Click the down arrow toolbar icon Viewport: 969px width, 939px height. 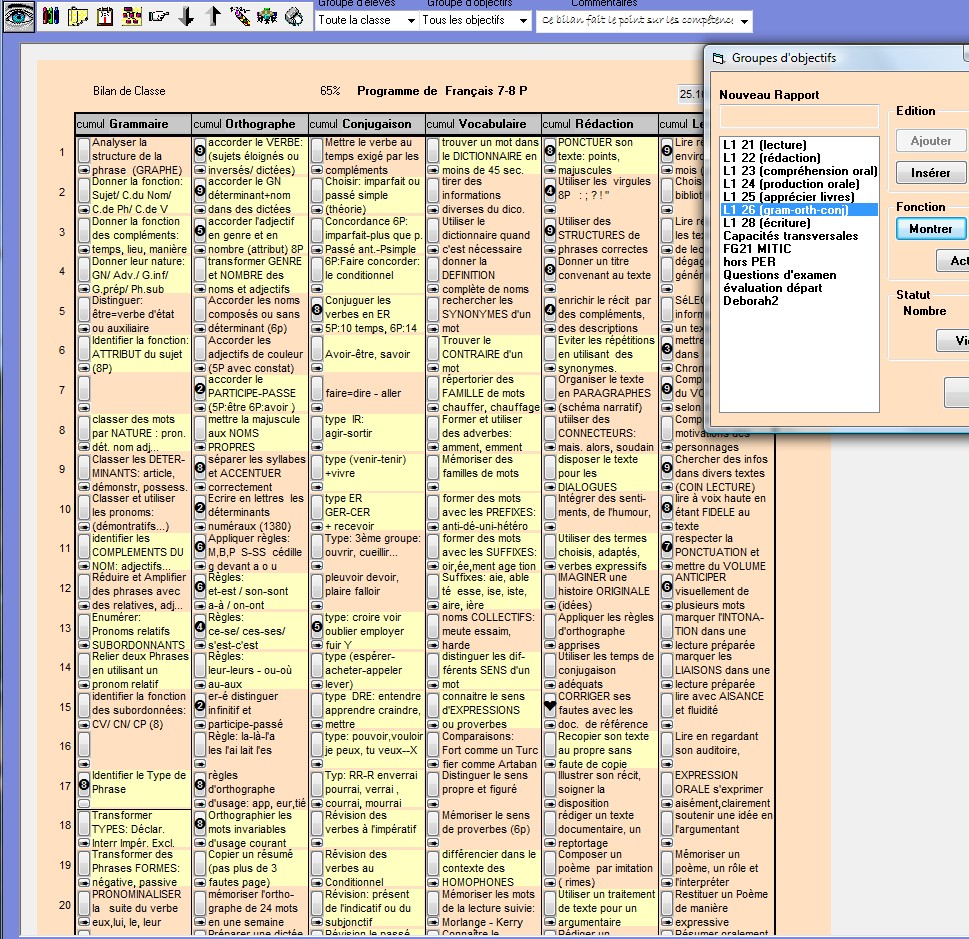(x=186, y=16)
